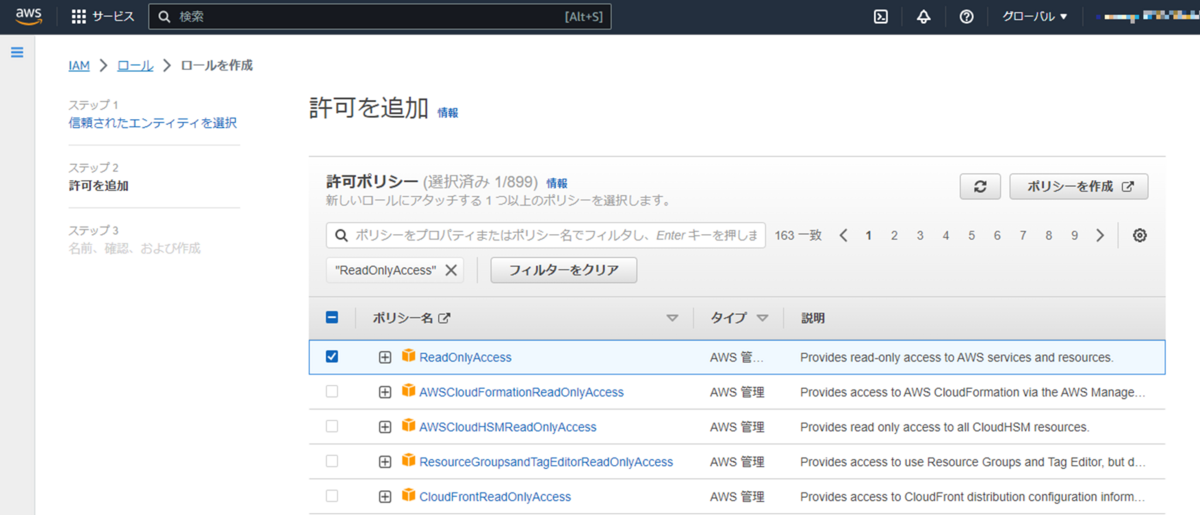The height and width of the screenshot is (515, 1200).
Task: Go to previous results page arrow
Action: click(843, 236)
